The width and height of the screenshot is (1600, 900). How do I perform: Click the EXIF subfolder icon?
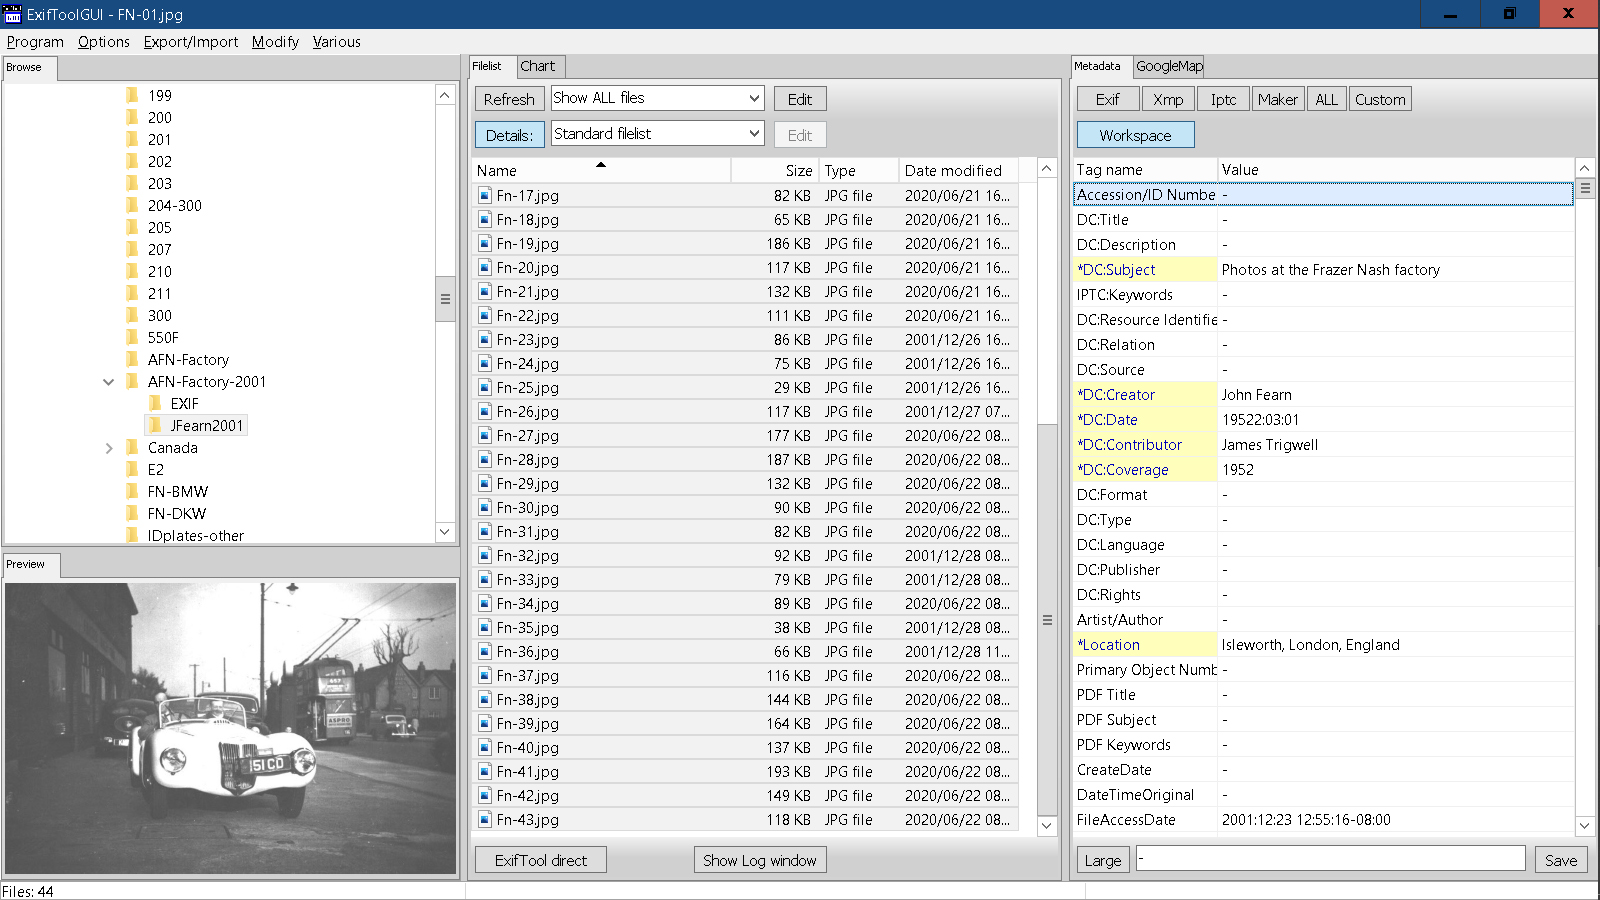pos(155,404)
